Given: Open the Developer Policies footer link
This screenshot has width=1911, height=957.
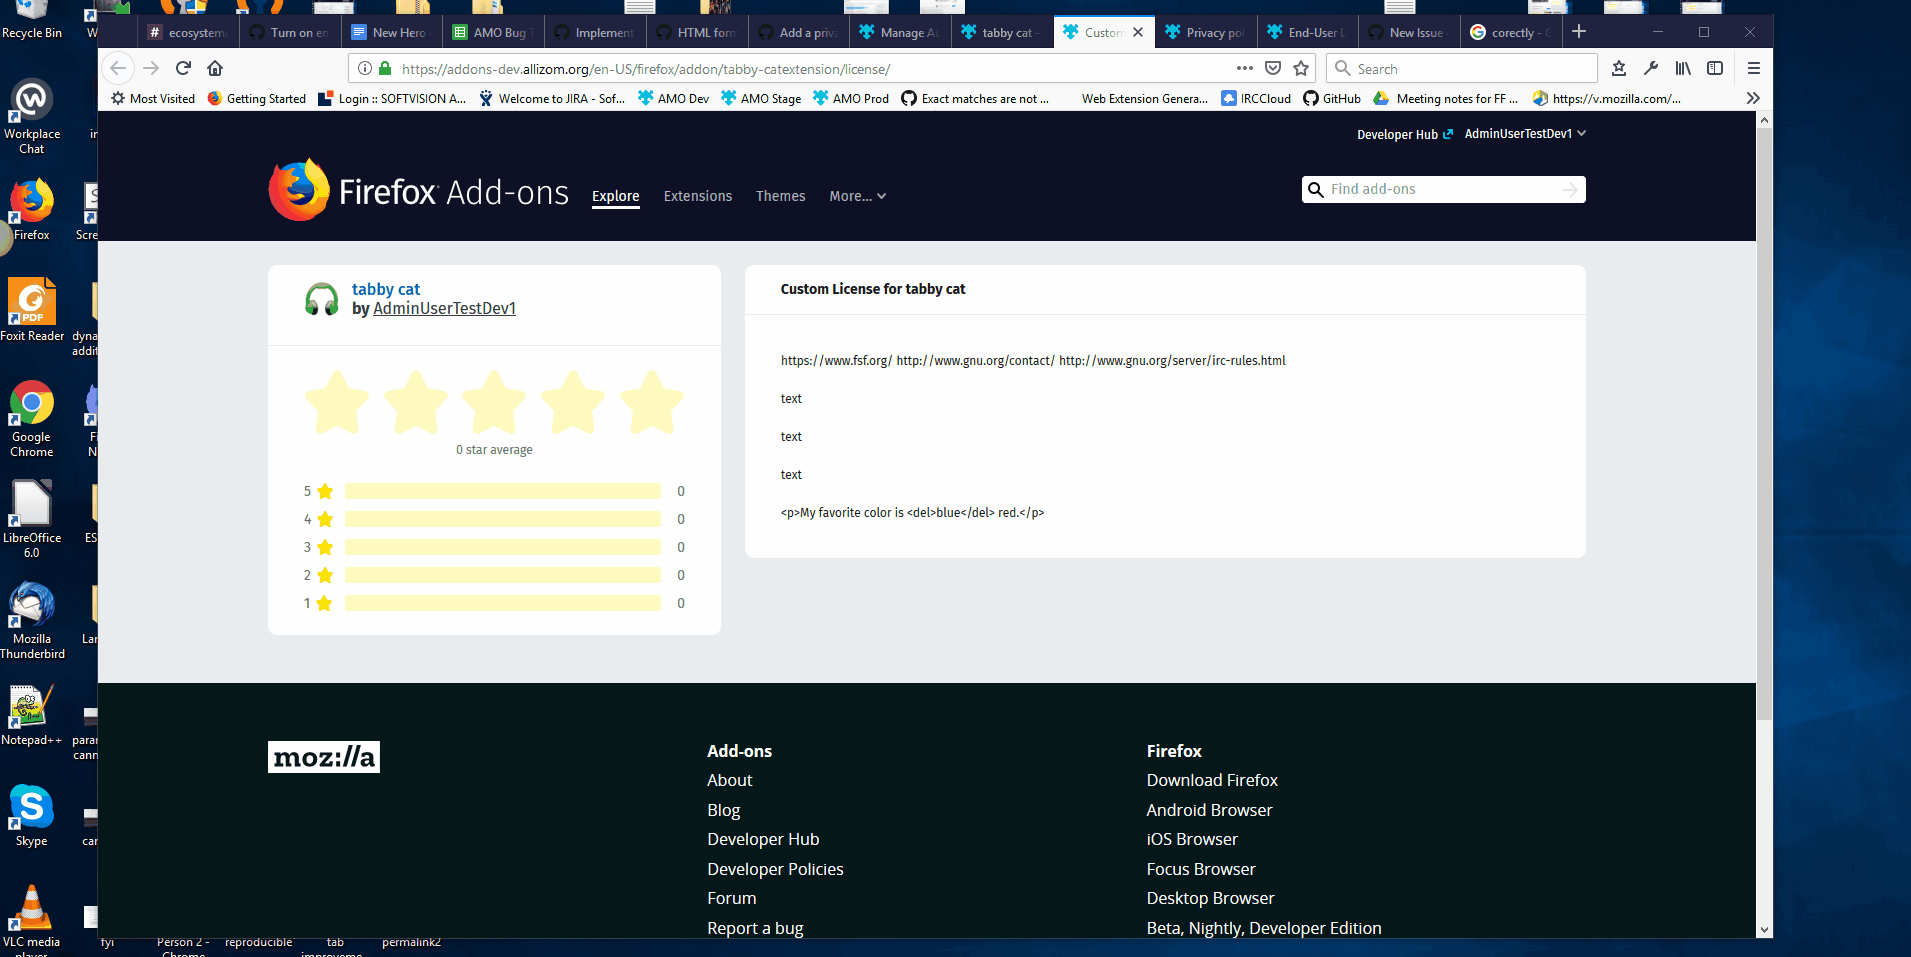Looking at the screenshot, I should pyautogui.click(x=775, y=869).
